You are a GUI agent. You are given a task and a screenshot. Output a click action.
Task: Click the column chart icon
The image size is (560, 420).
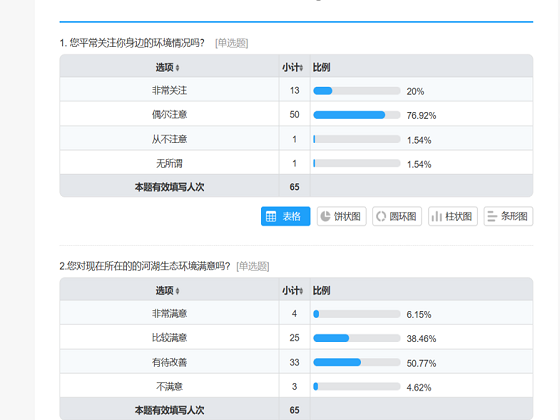(436, 216)
